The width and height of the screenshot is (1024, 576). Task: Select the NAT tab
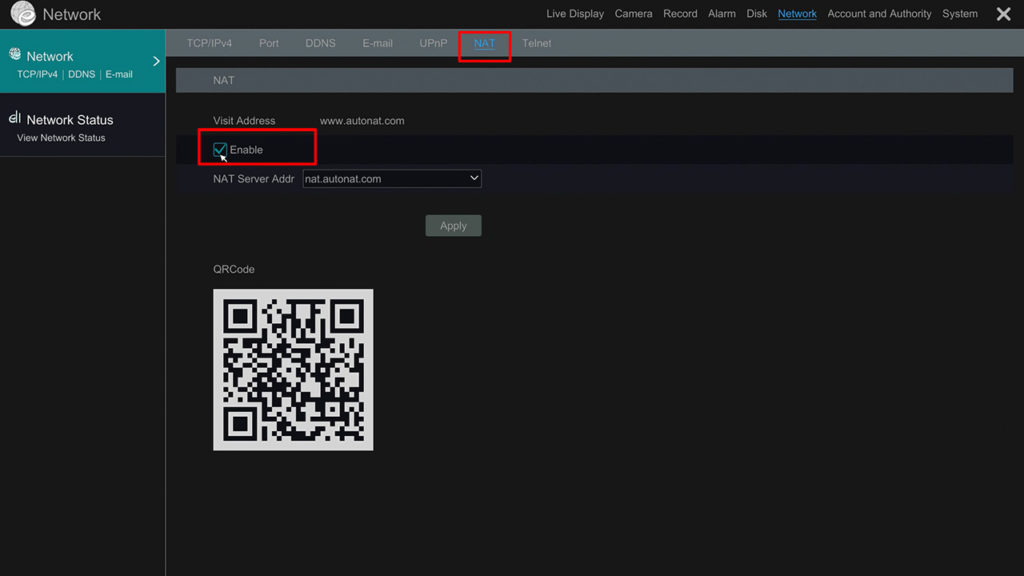coord(484,43)
